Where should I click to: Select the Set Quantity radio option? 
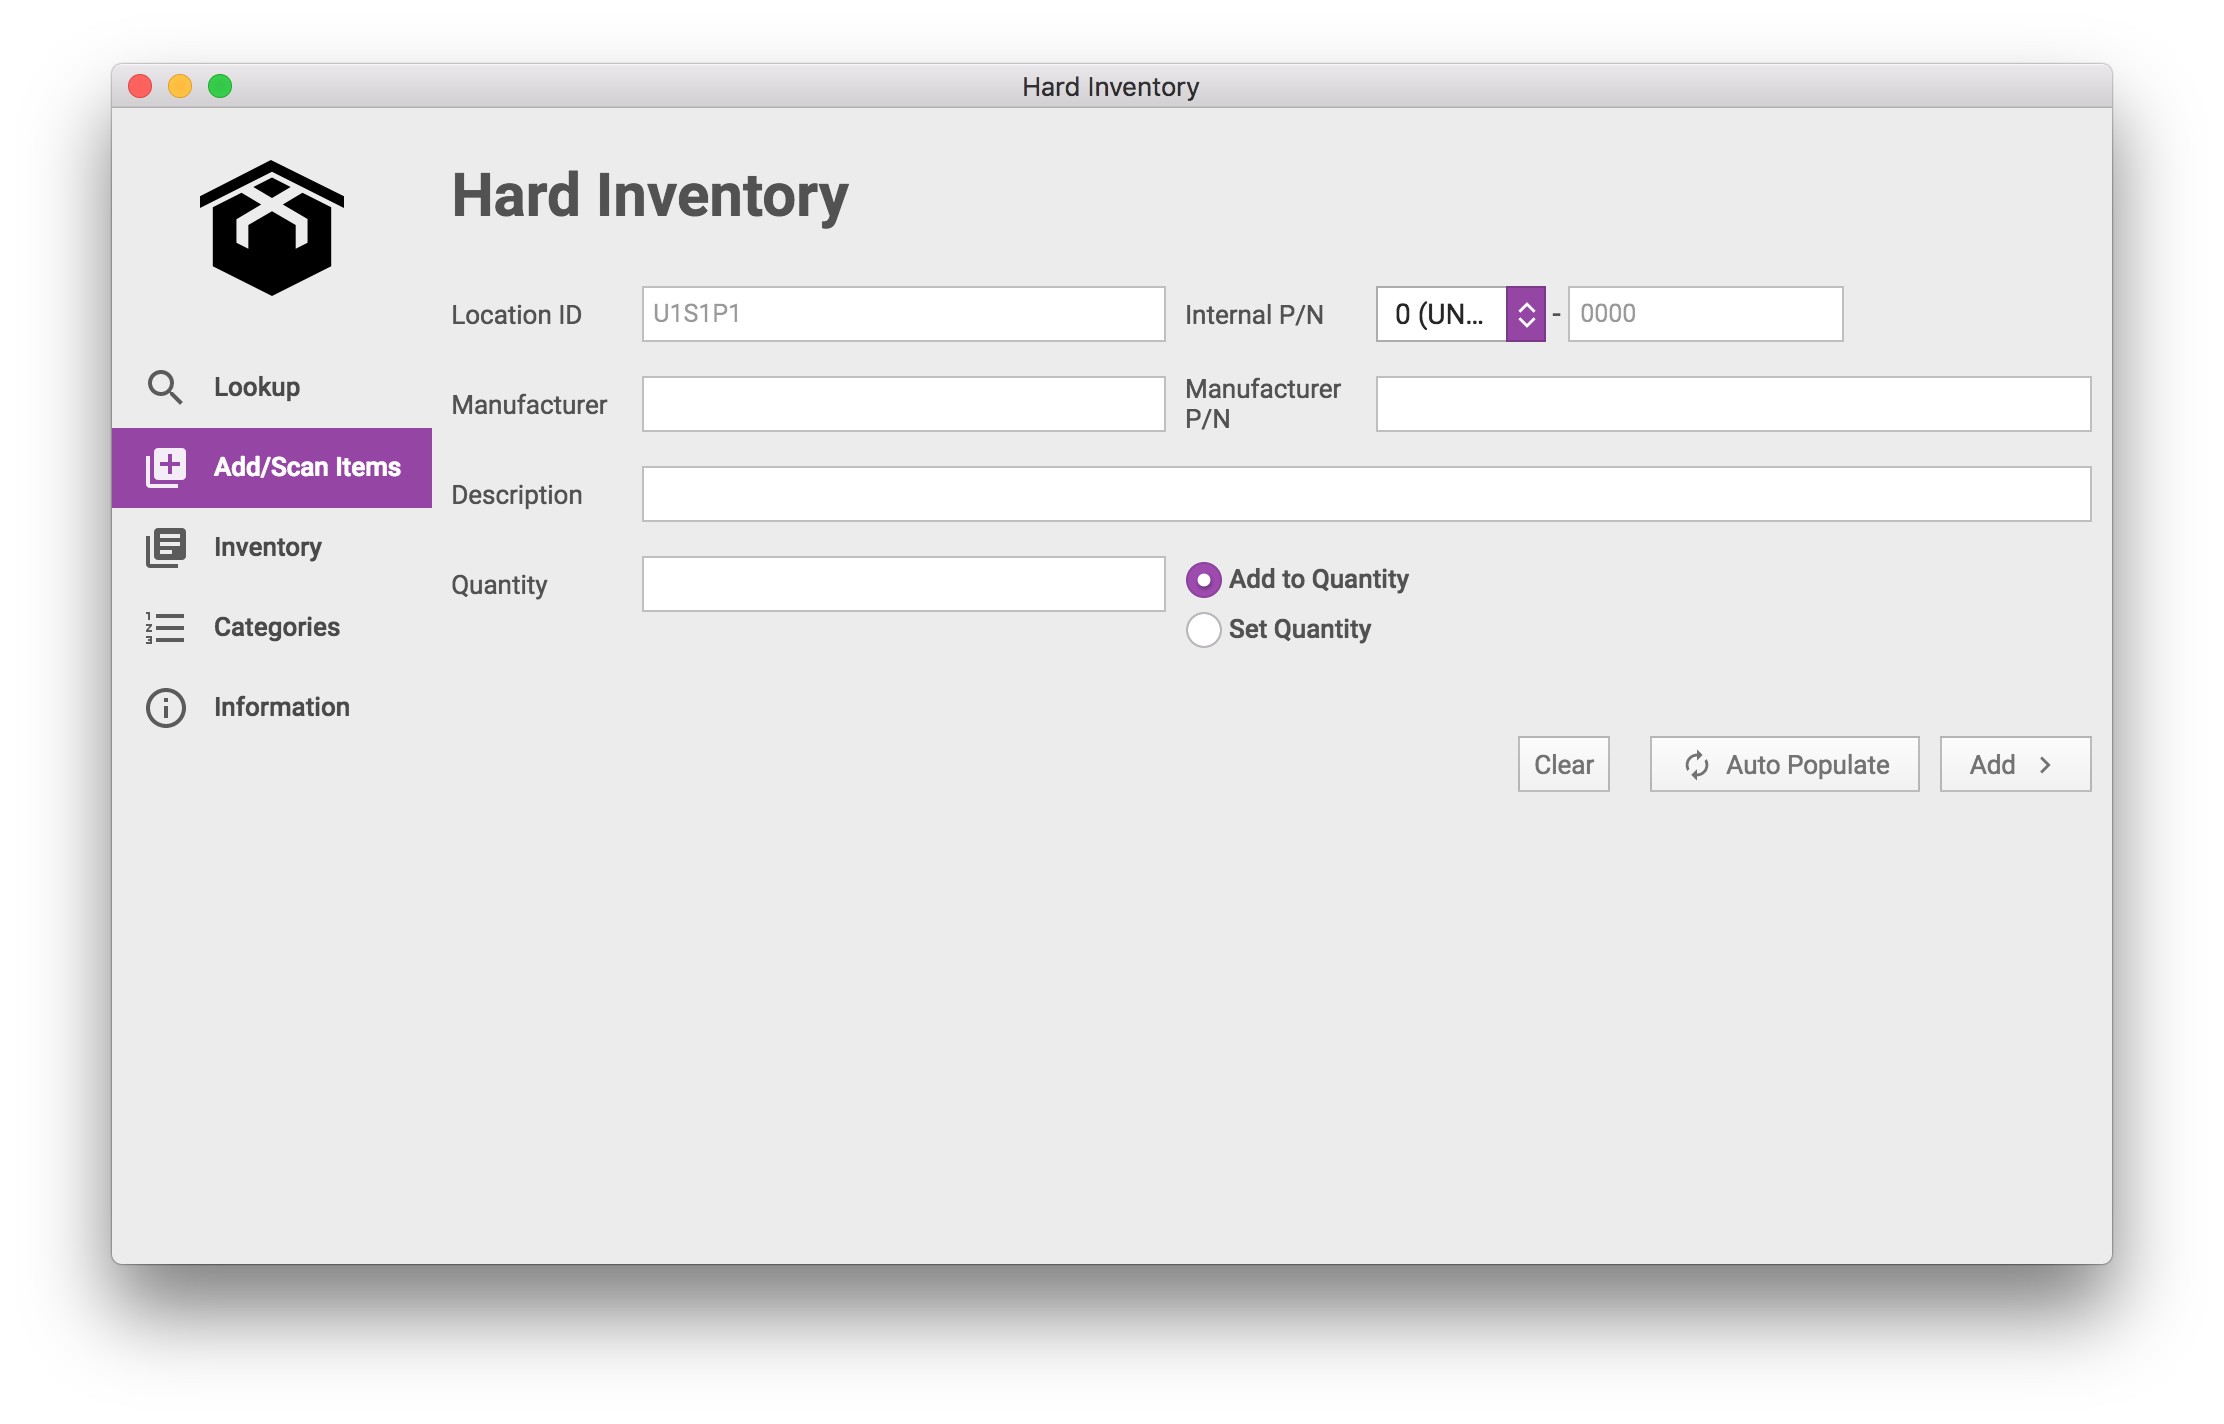[1204, 630]
